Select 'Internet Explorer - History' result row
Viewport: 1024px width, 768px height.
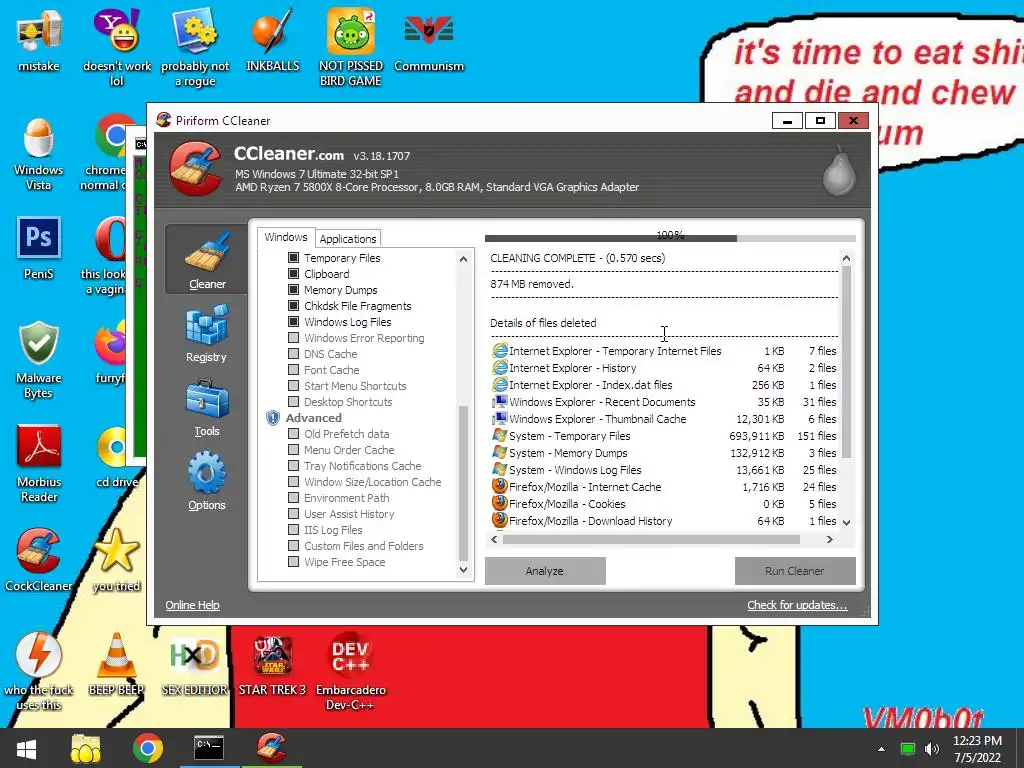(x=664, y=368)
